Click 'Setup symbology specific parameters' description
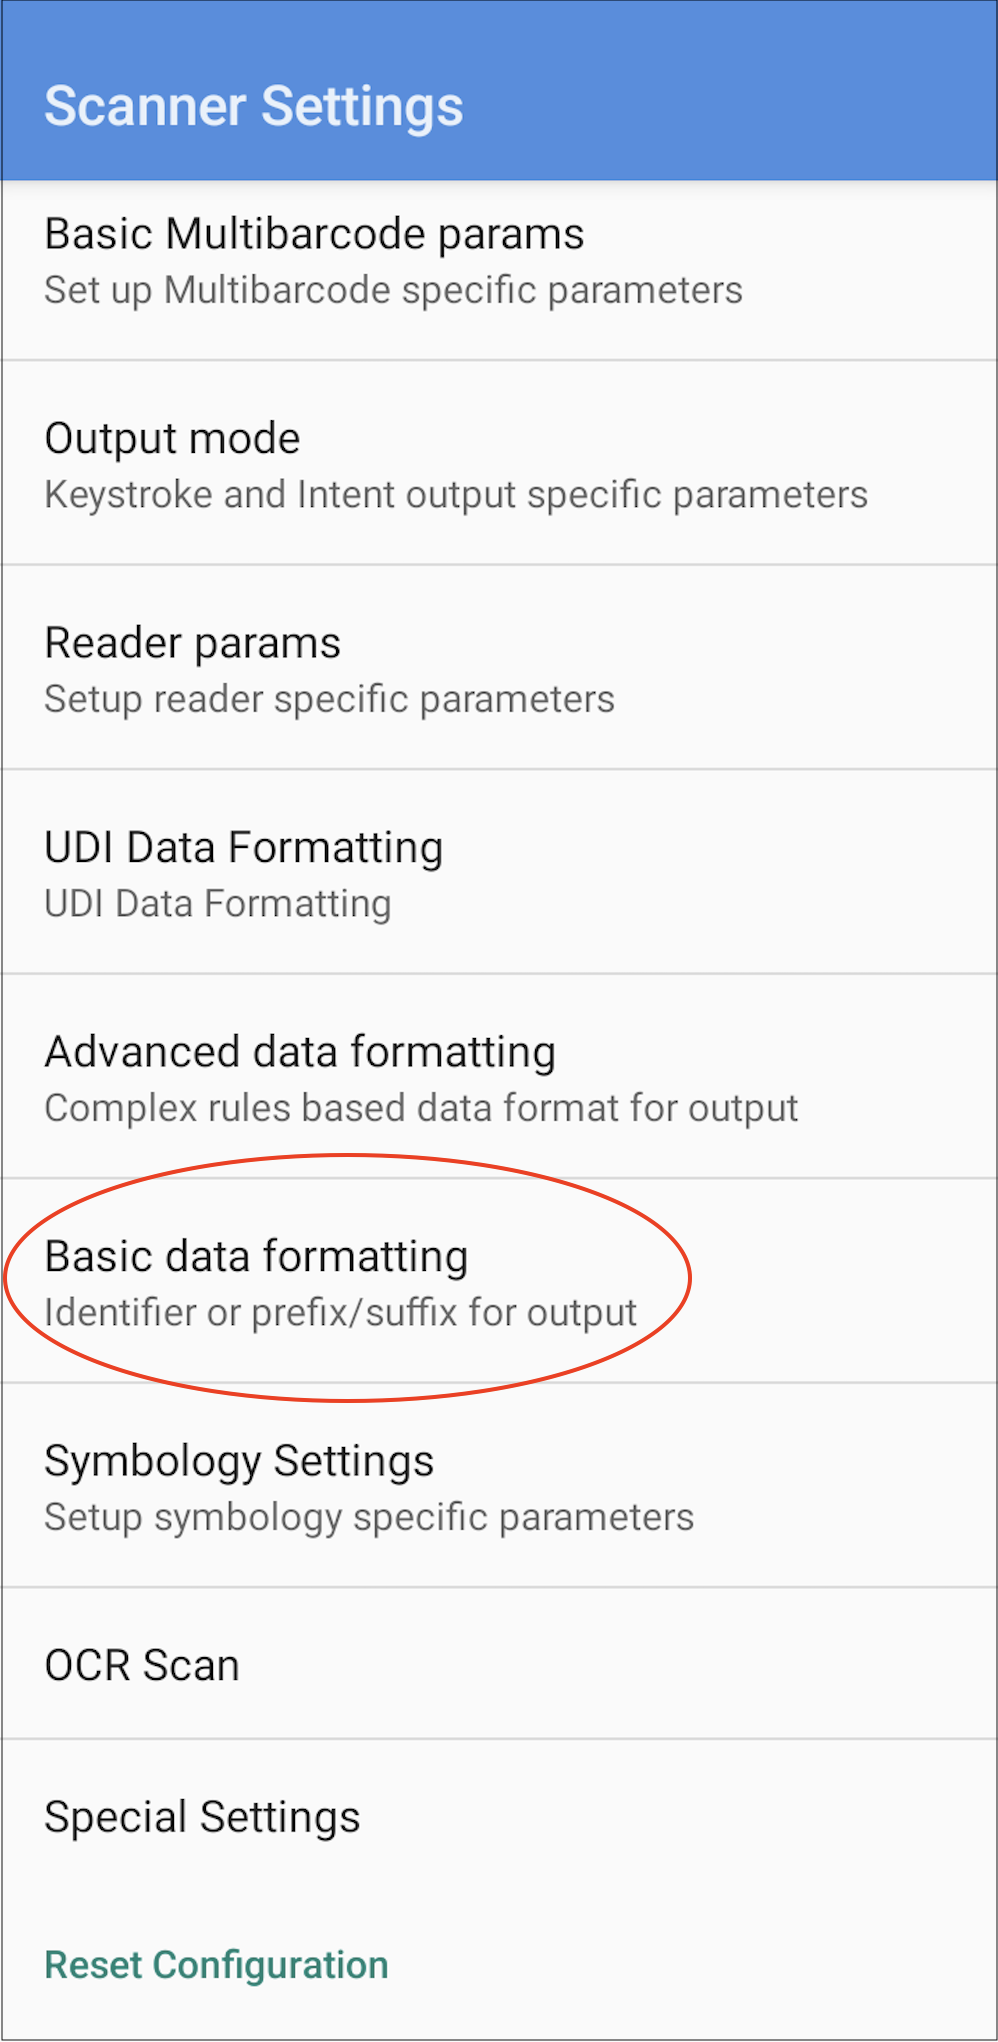The image size is (998, 2042). click(369, 1517)
